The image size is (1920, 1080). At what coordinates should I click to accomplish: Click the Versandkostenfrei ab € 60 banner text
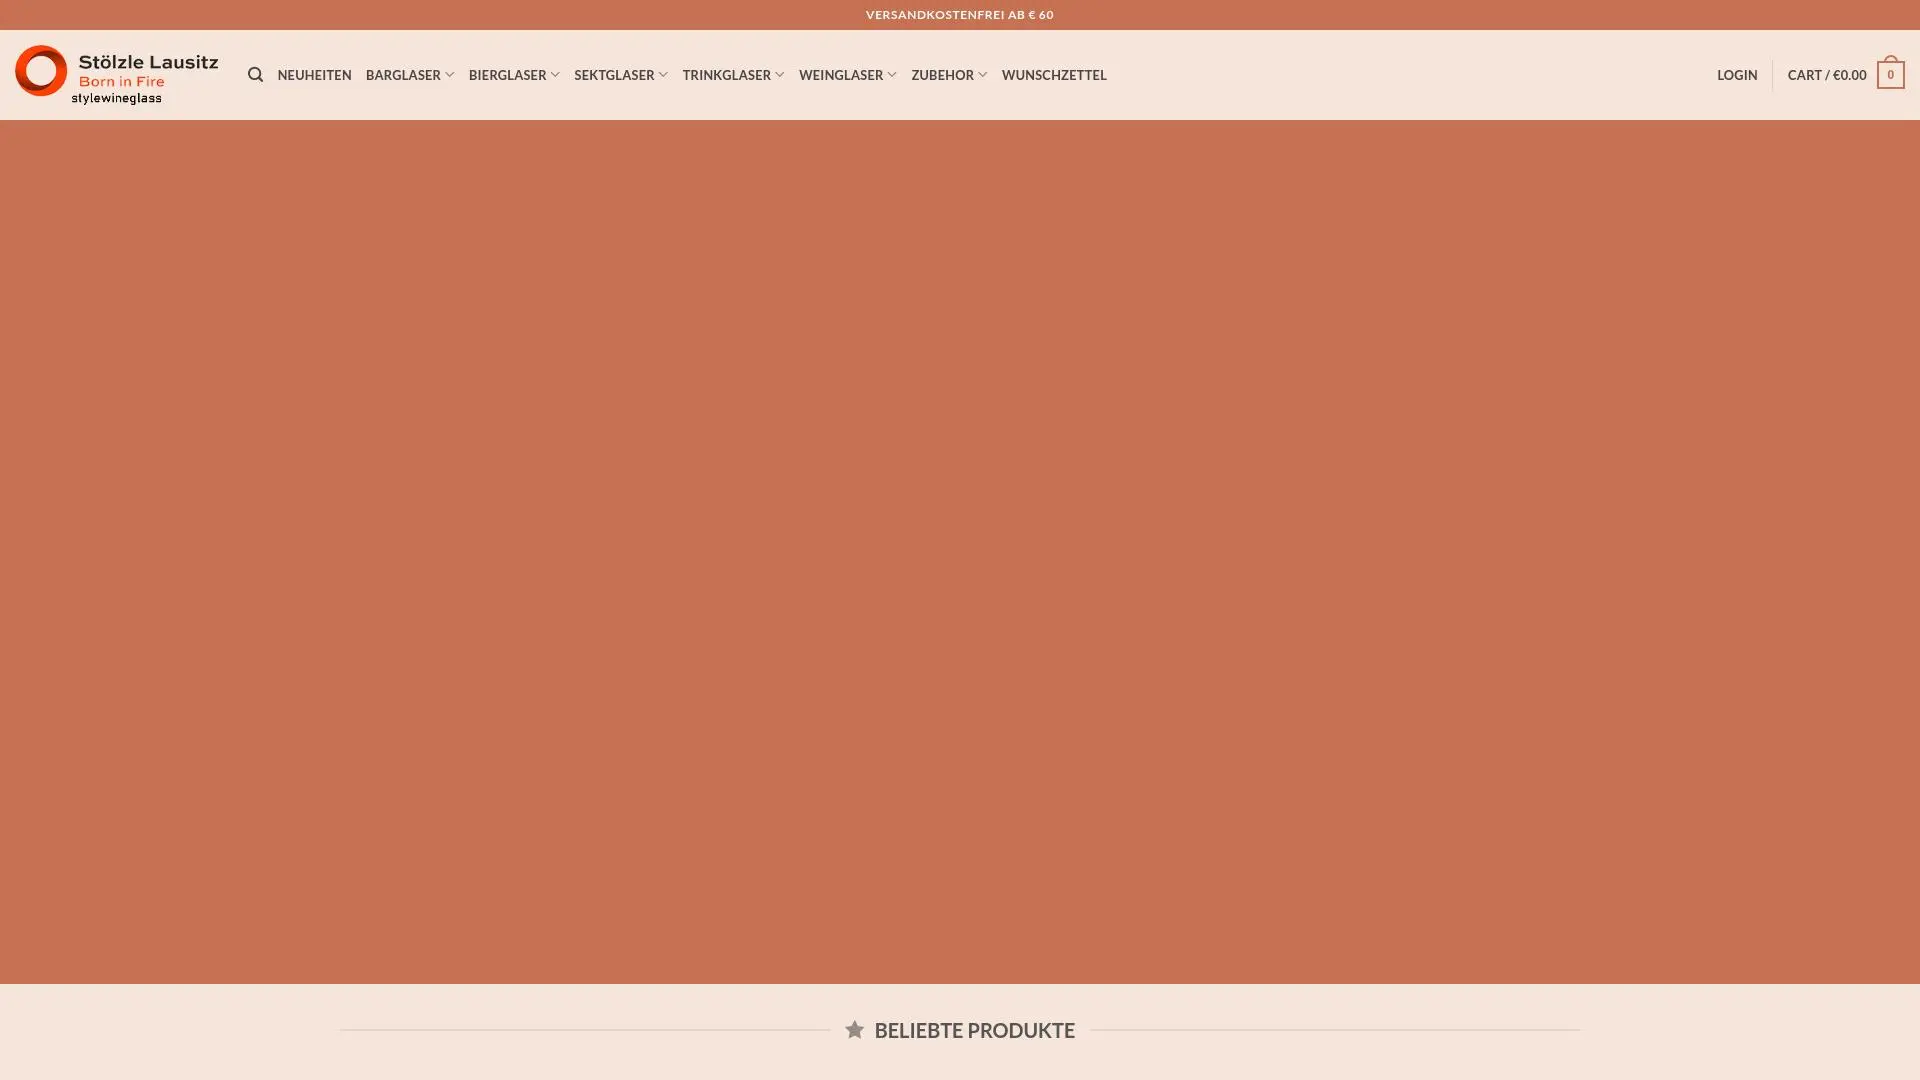[x=959, y=15]
